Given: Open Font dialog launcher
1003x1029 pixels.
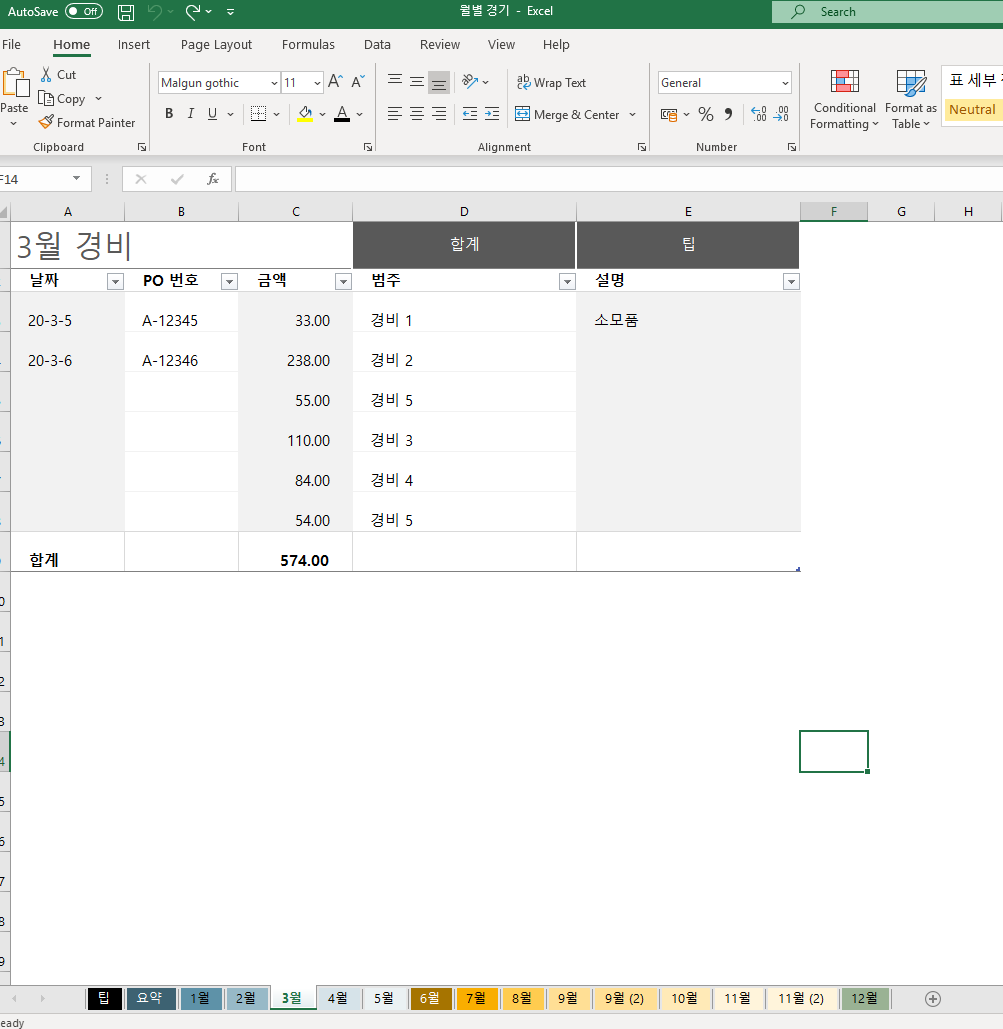Looking at the screenshot, I should [368, 147].
